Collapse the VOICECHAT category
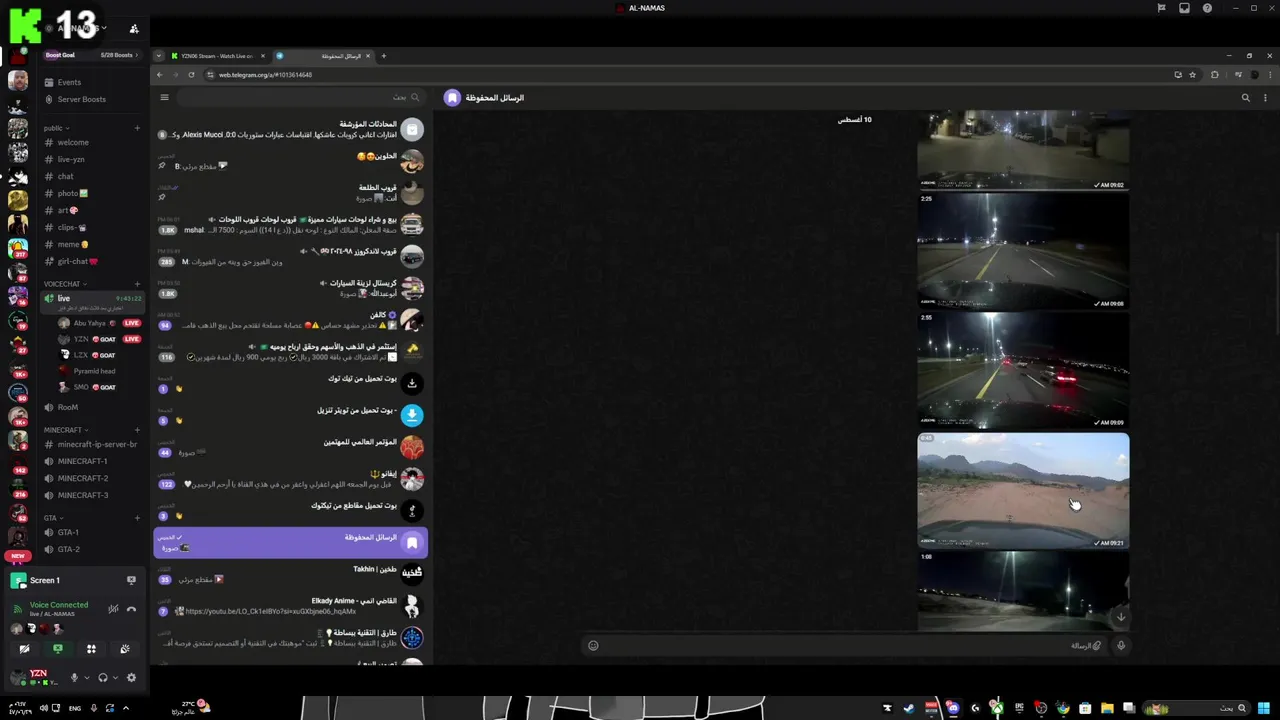 coord(65,284)
